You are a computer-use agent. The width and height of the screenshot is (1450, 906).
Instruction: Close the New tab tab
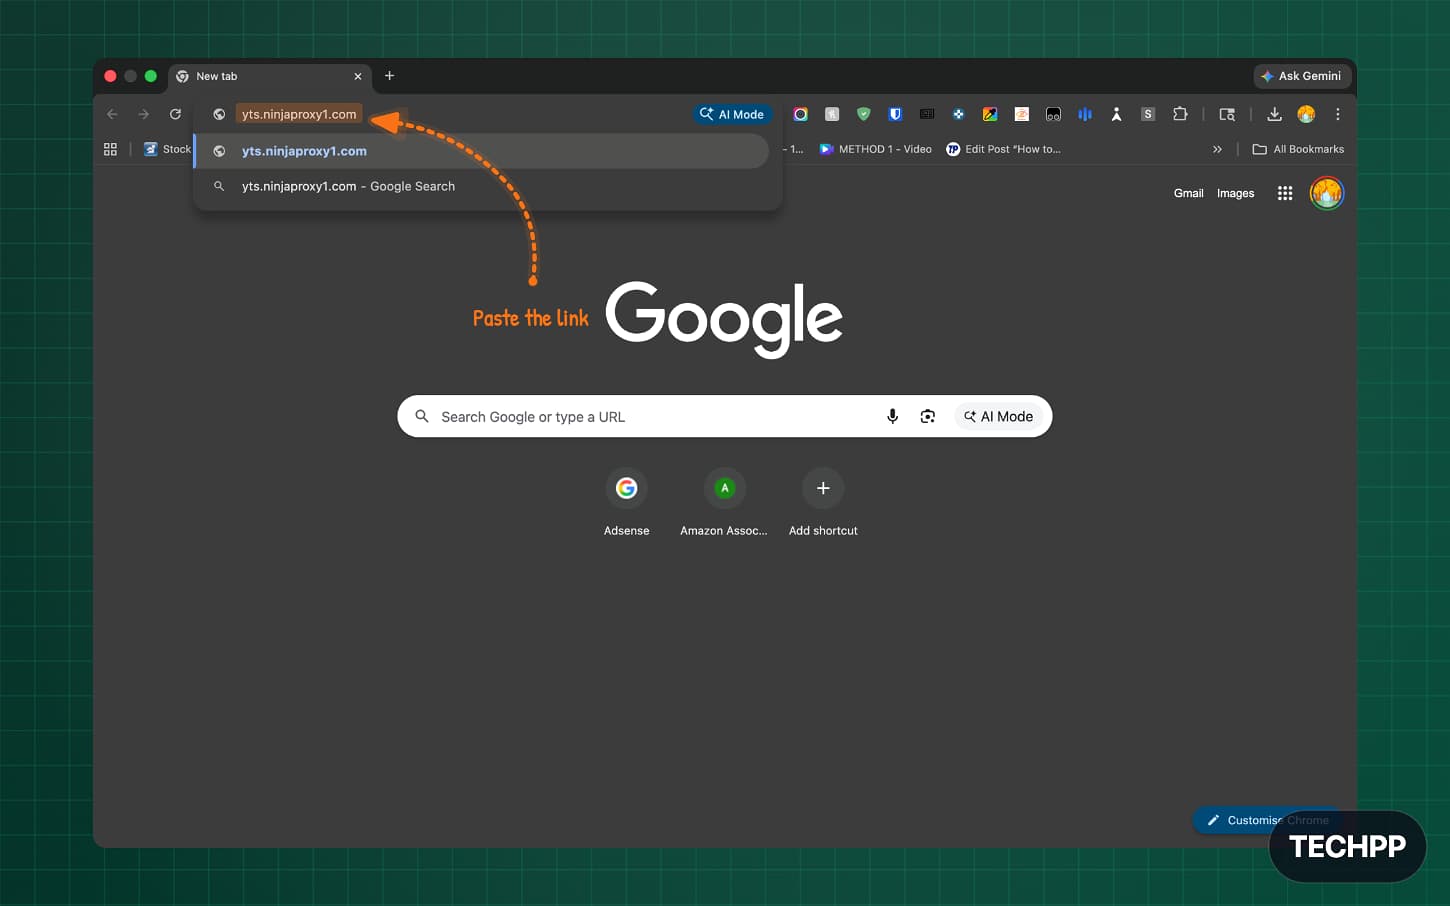point(358,76)
